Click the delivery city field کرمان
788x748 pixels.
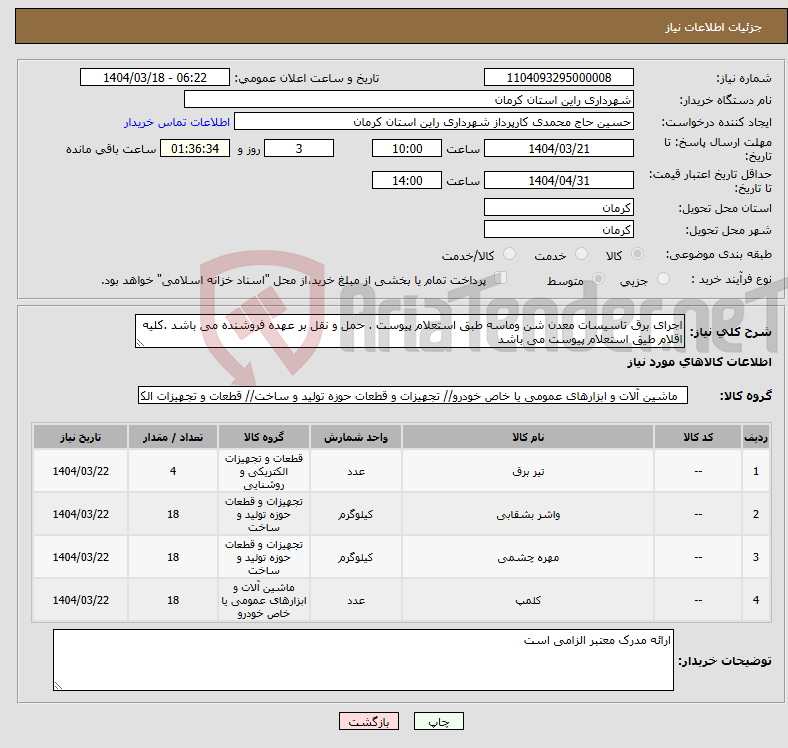[558, 230]
